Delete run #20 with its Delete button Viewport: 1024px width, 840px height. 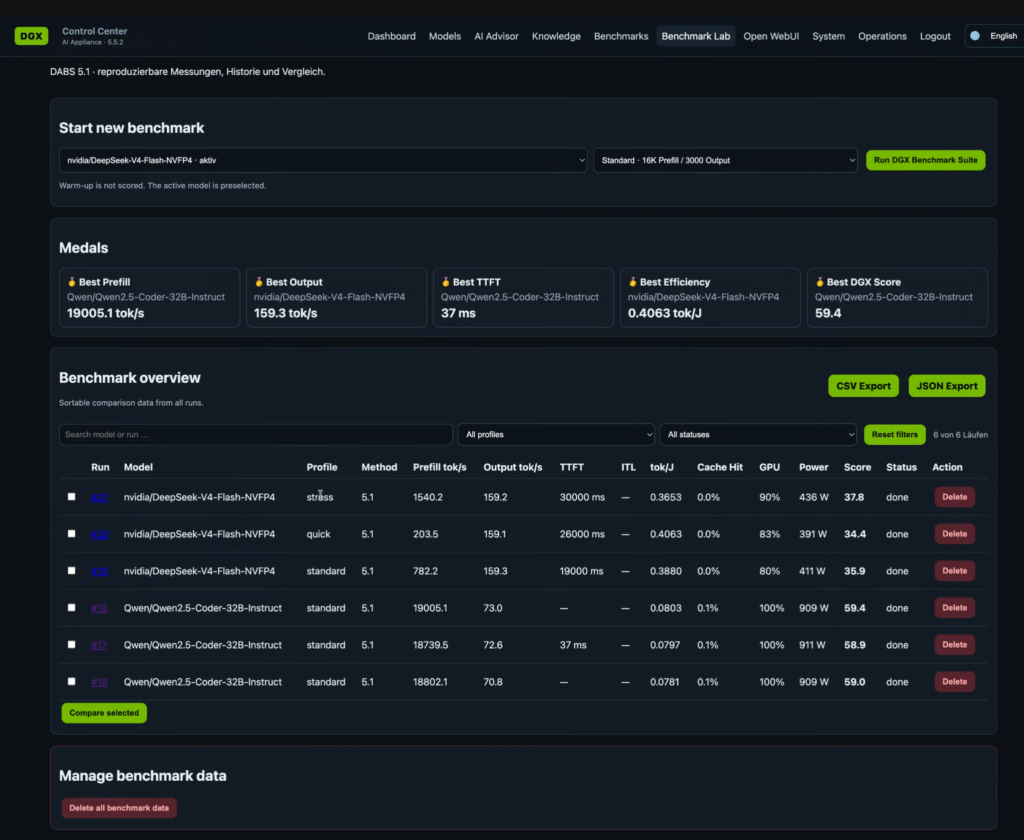pyautogui.click(x=954, y=534)
